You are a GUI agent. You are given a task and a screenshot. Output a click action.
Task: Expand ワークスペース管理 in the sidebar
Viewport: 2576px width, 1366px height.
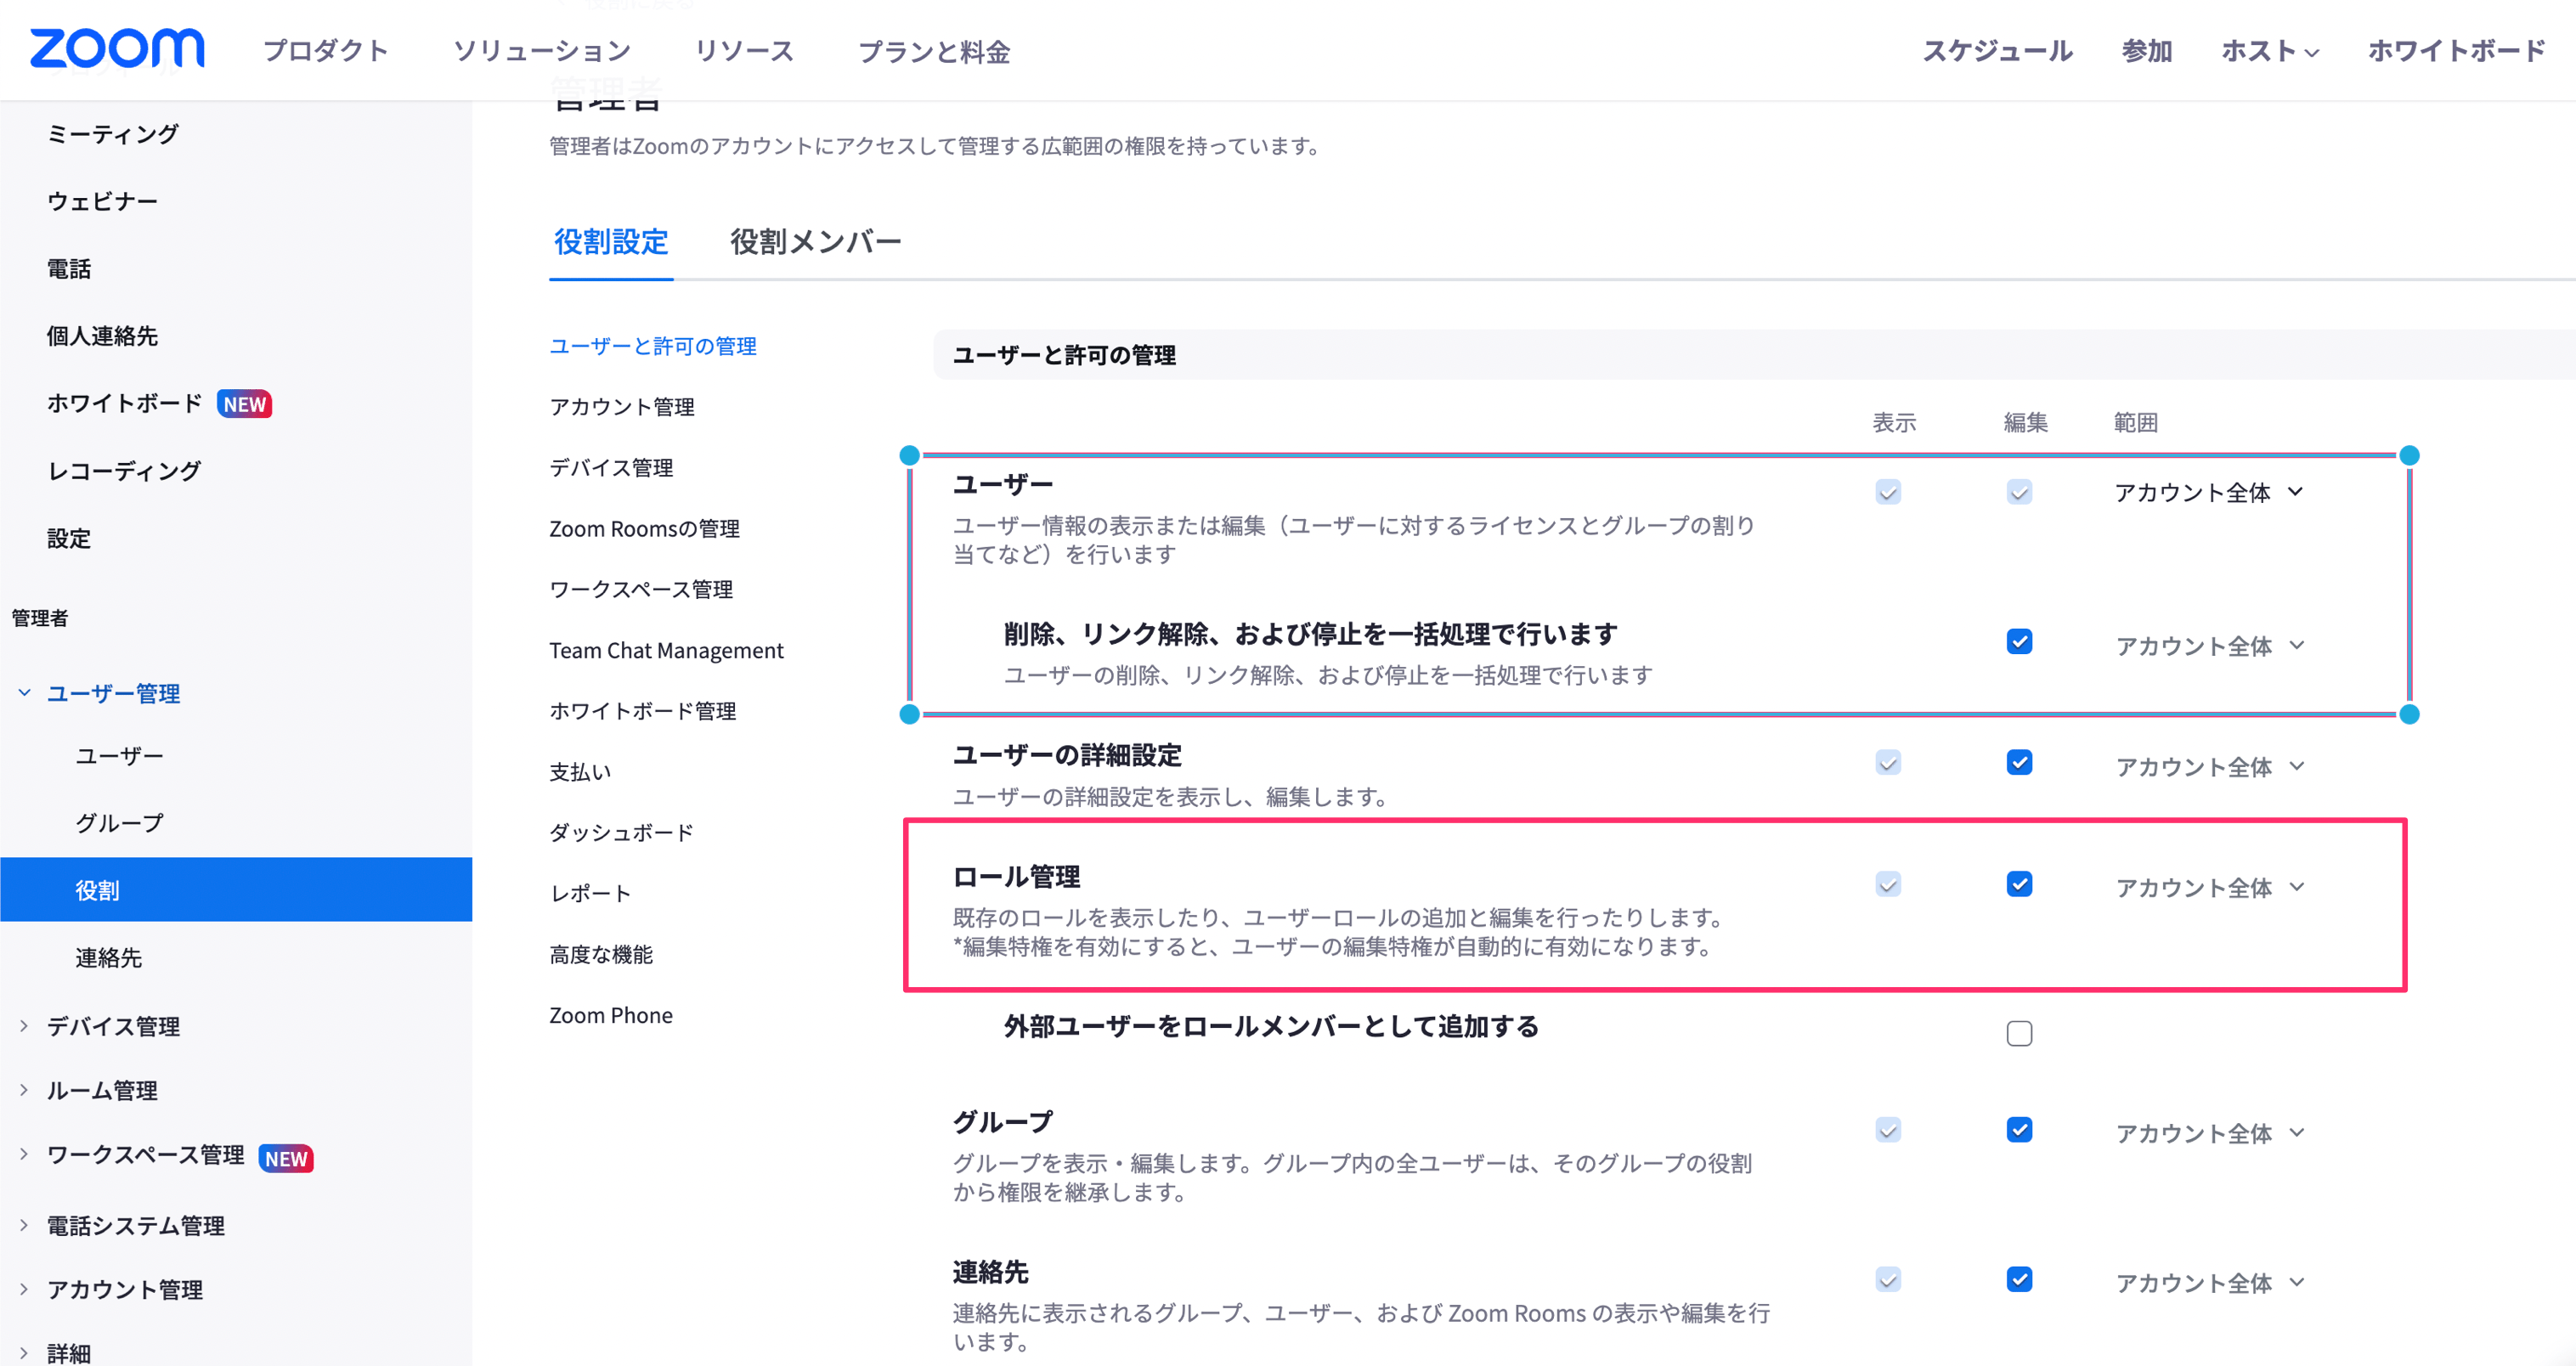click(24, 1155)
